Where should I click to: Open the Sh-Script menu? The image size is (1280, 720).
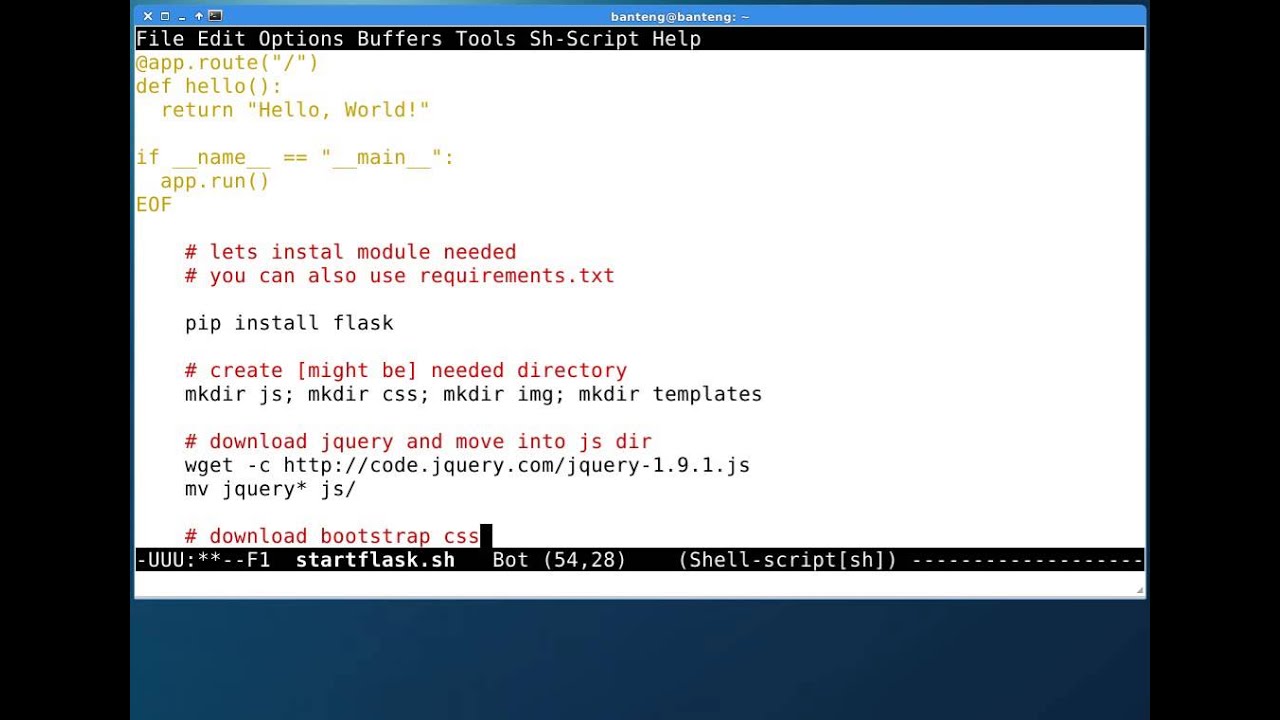point(584,39)
